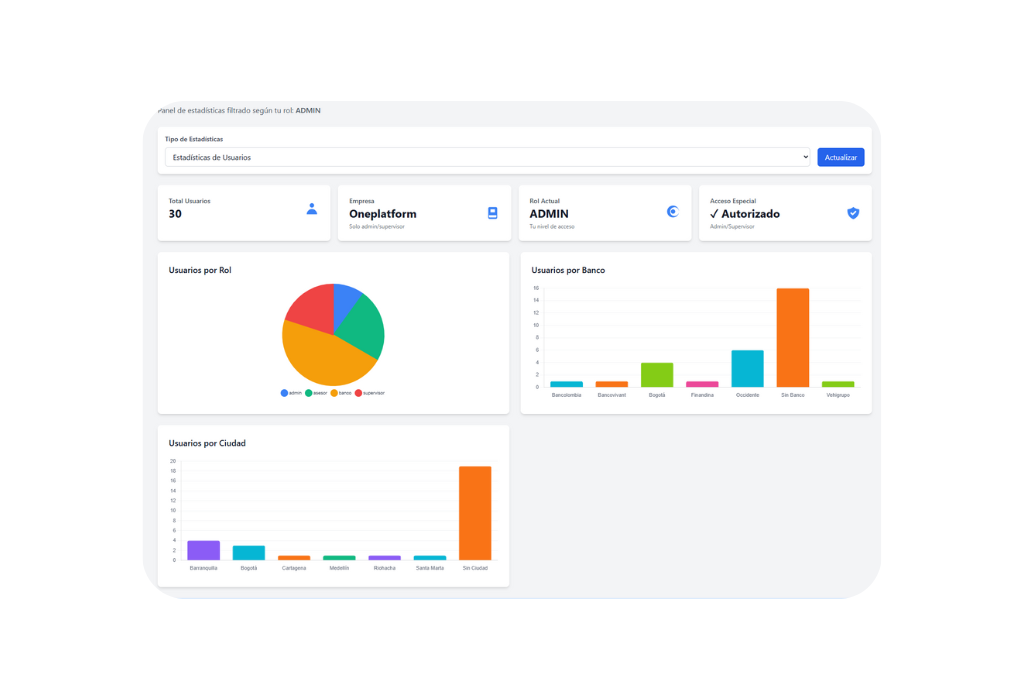This screenshot has width=1024, height=700.
Task: Click the Sin Ciudad bar in city chart
Action: 475,513
